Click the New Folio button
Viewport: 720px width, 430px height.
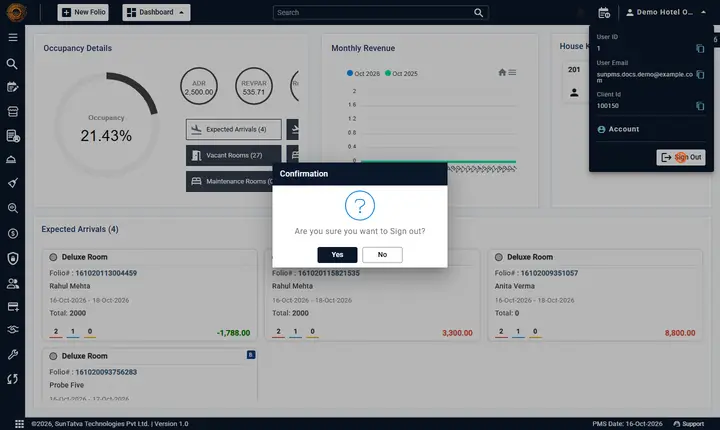(83, 12)
